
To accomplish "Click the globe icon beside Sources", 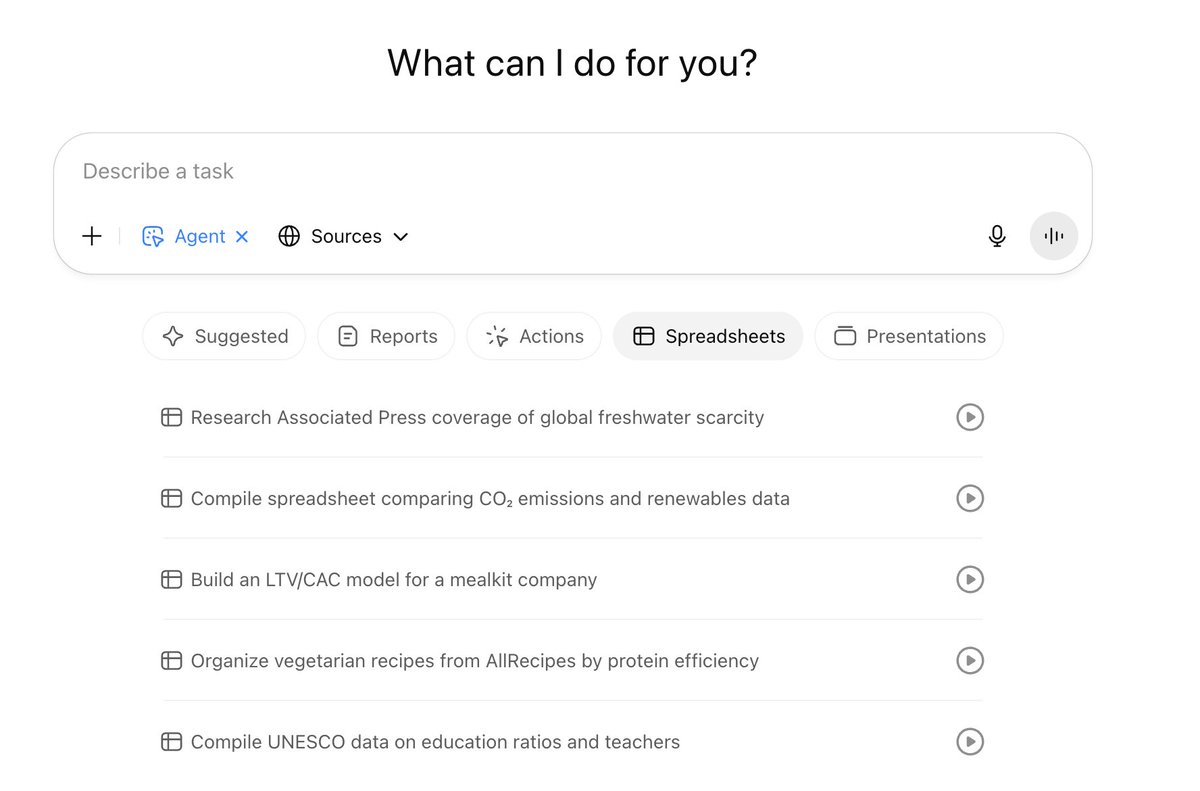I will click(x=289, y=236).
